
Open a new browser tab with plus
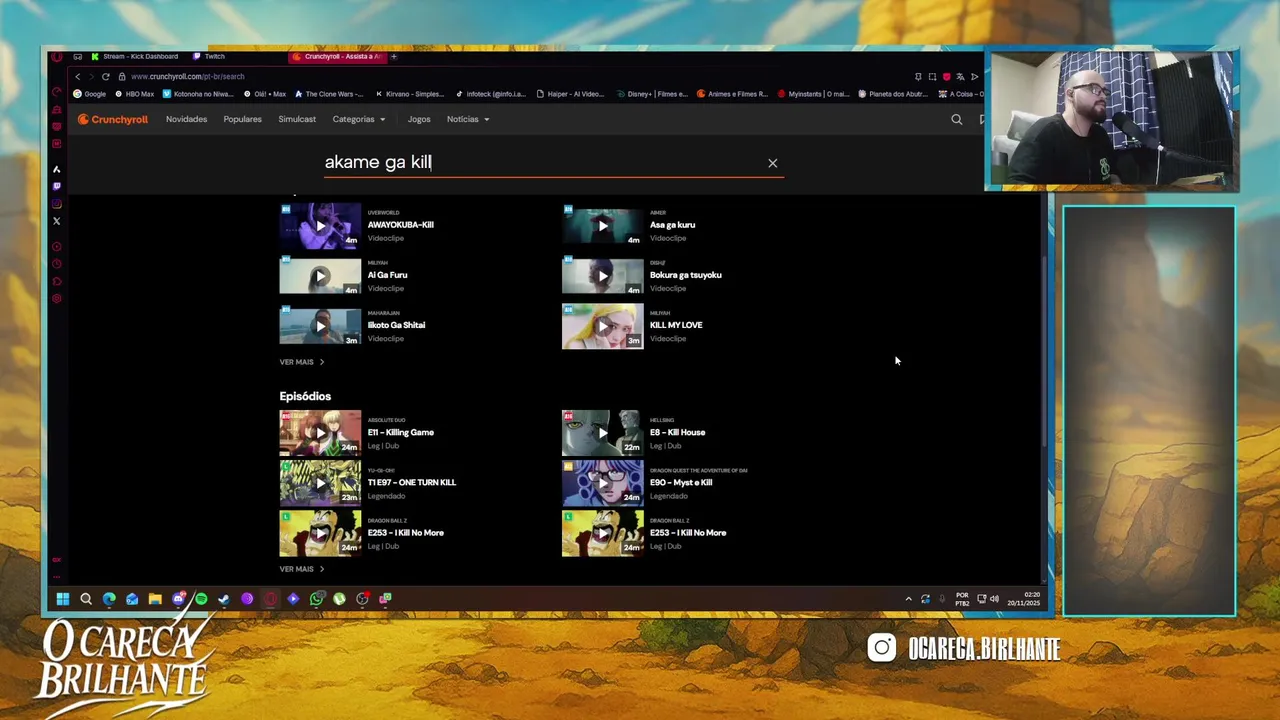click(x=393, y=56)
